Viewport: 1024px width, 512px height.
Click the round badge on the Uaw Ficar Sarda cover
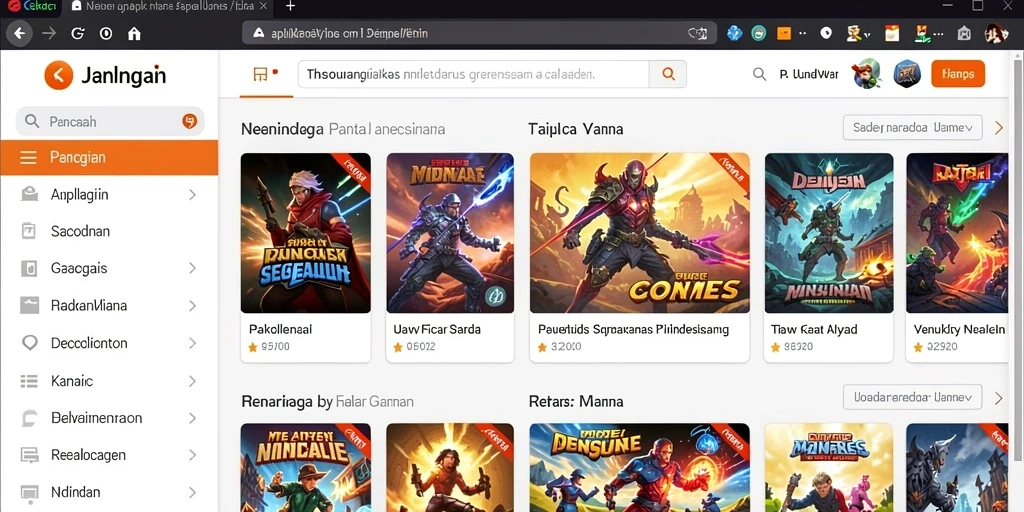click(x=496, y=296)
